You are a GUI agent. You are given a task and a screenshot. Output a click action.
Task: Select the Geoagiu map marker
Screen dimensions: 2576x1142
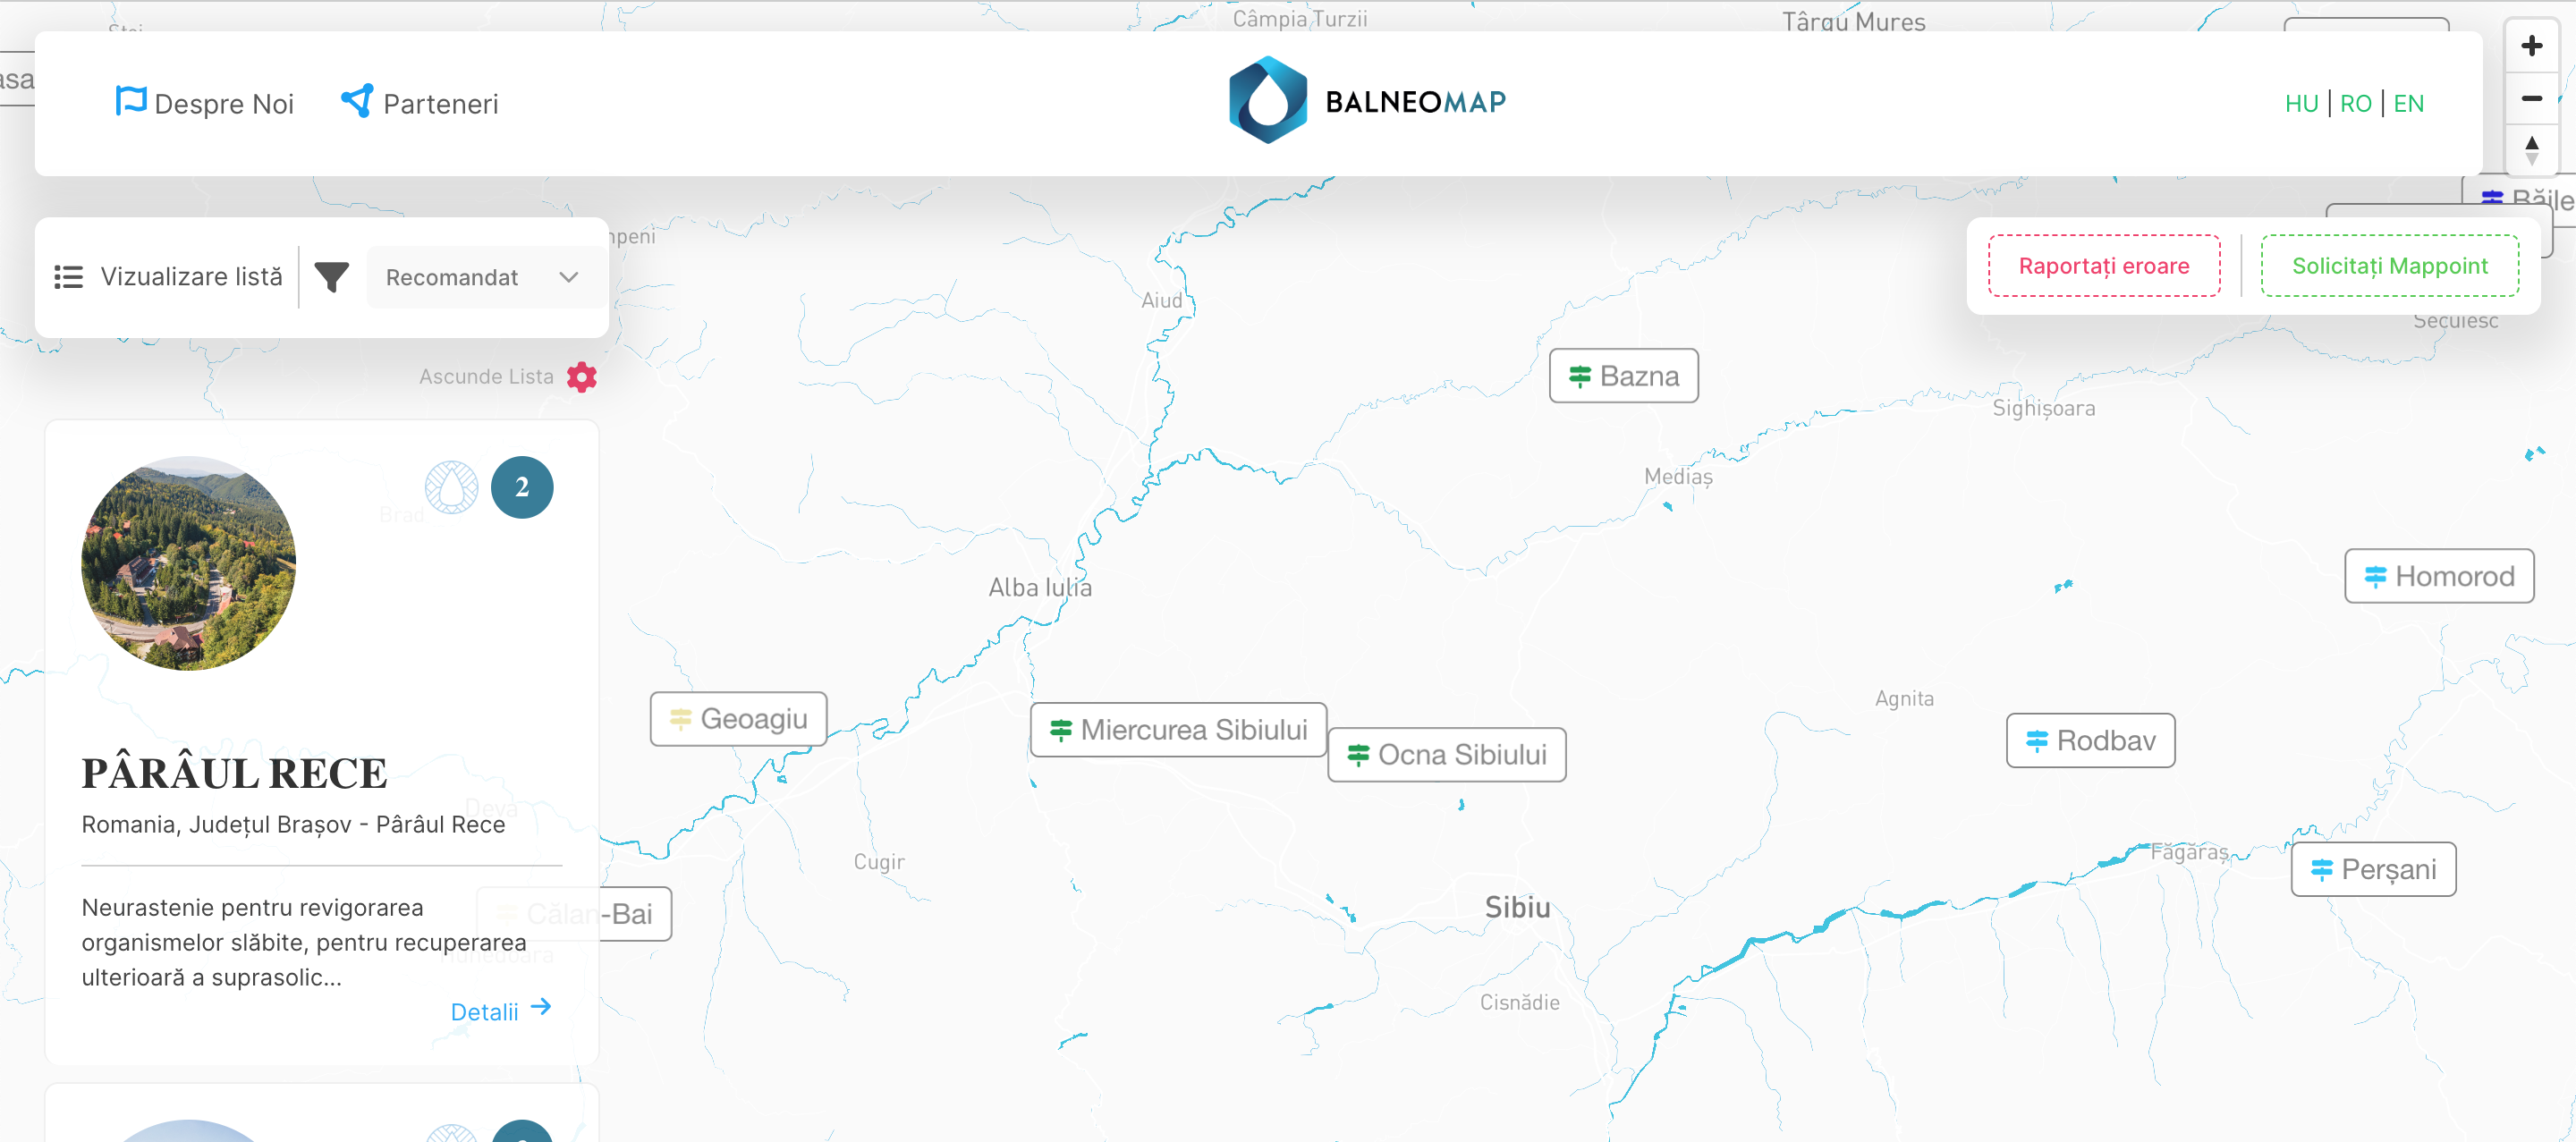738,719
